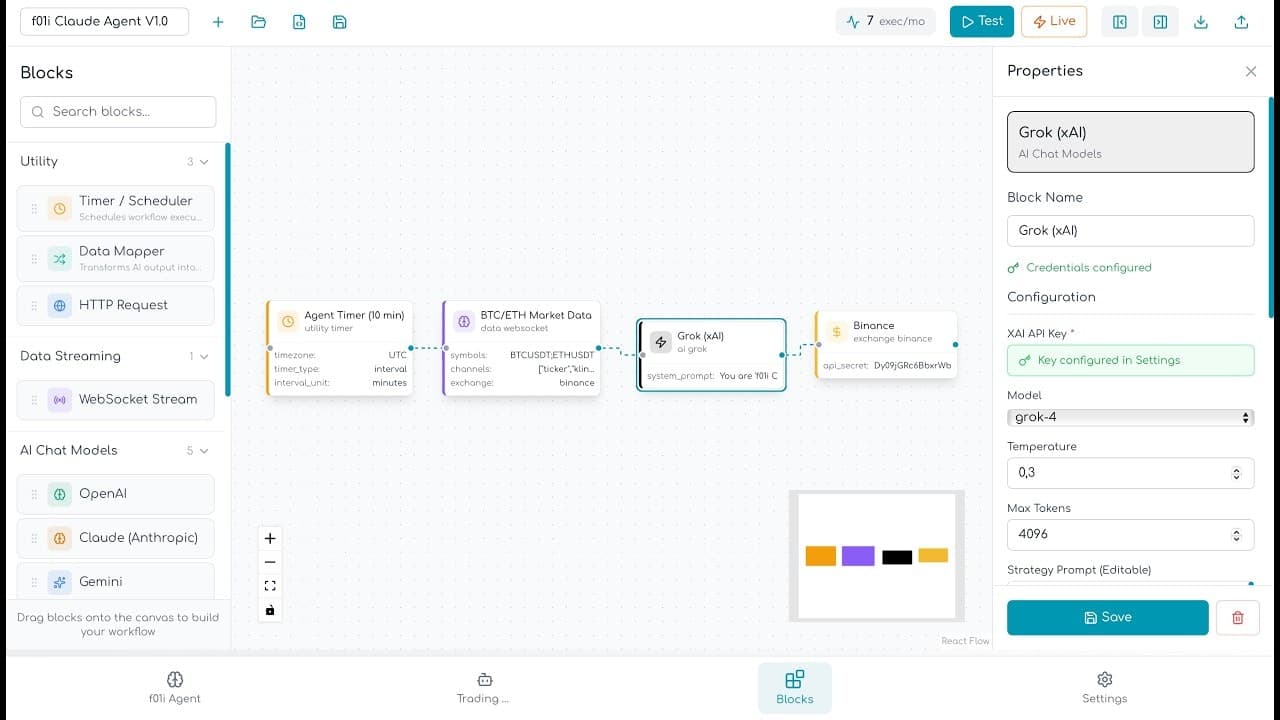Upload the workflow with the export icon
The width and height of the screenshot is (1280, 720).
coord(1241,21)
